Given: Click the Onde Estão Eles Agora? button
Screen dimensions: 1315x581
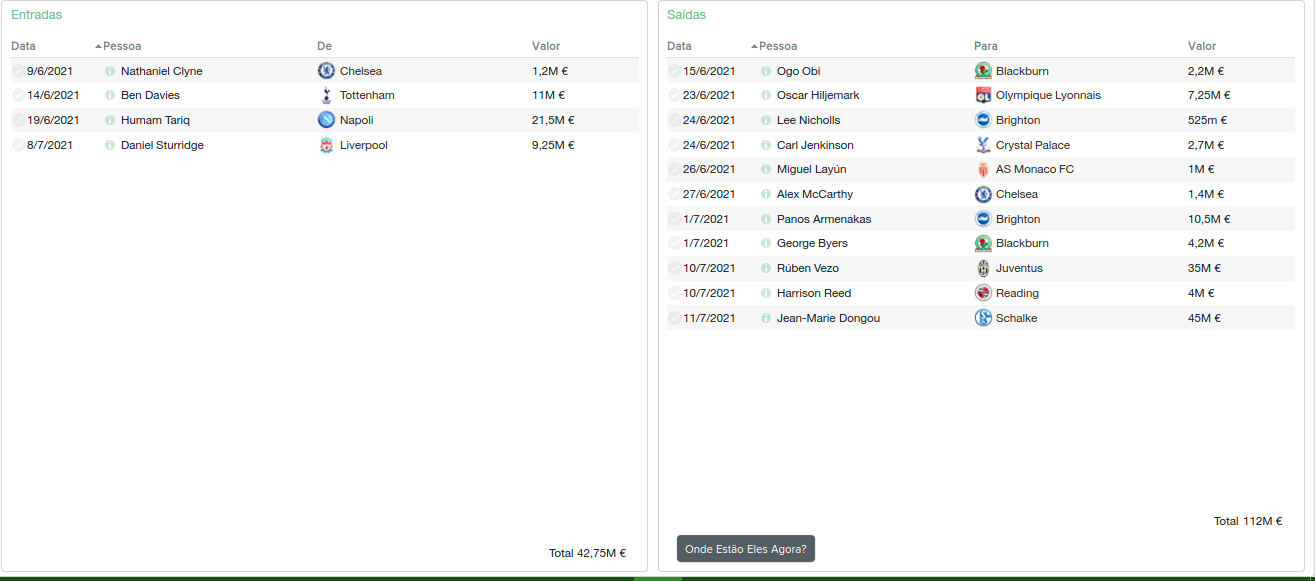Looking at the screenshot, I should coord(746,549).
